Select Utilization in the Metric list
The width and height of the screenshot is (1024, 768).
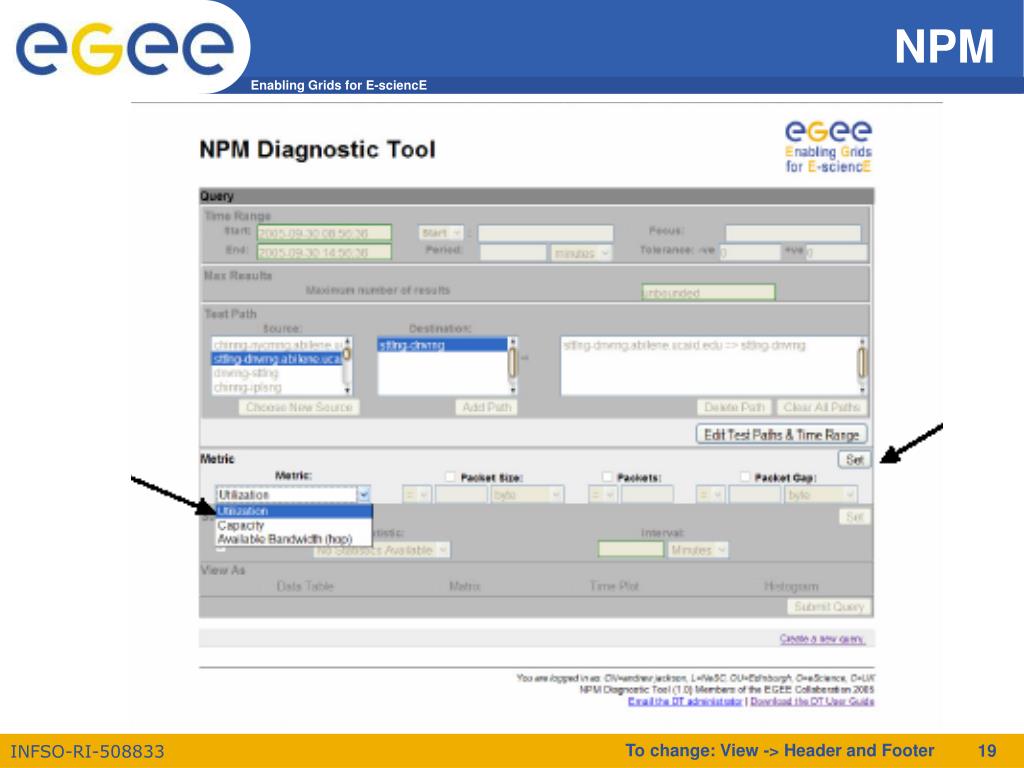[x=294, y=511]
